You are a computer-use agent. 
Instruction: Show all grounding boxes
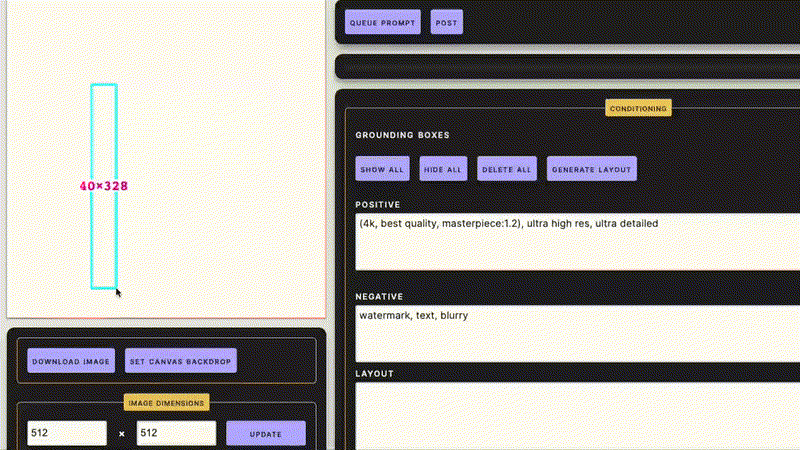click(x=382, y=169)
